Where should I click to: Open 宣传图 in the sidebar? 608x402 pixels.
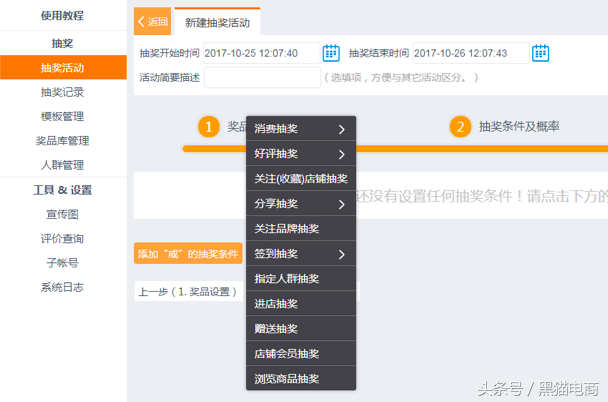pyautogui.click(x=62, y=214)
